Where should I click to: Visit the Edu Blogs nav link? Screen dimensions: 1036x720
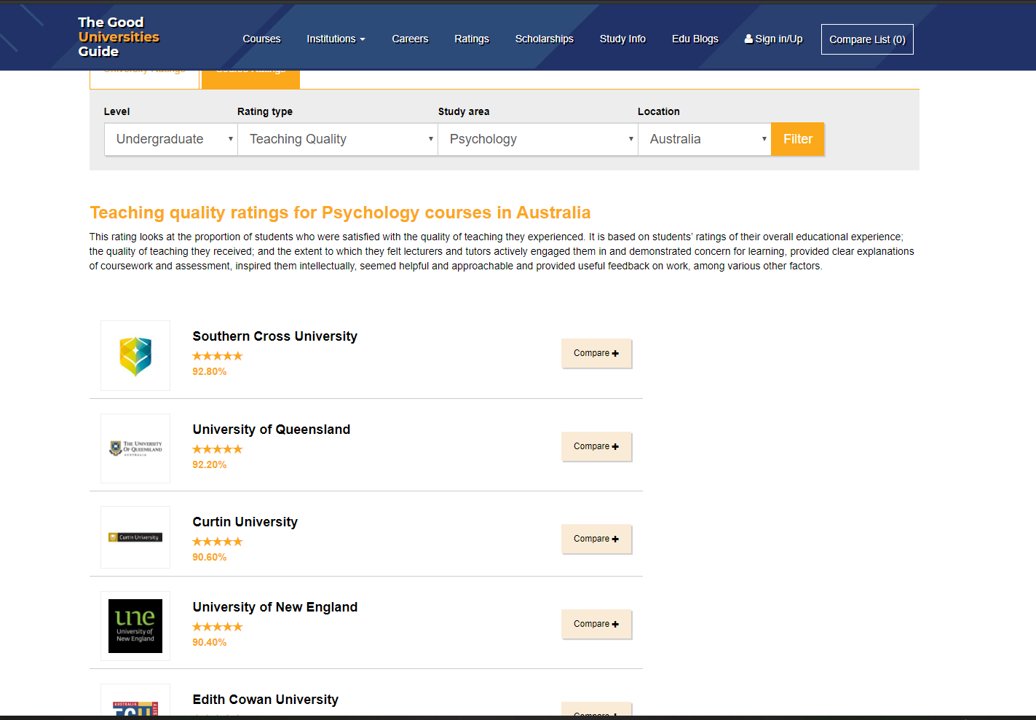coord(694,39)
